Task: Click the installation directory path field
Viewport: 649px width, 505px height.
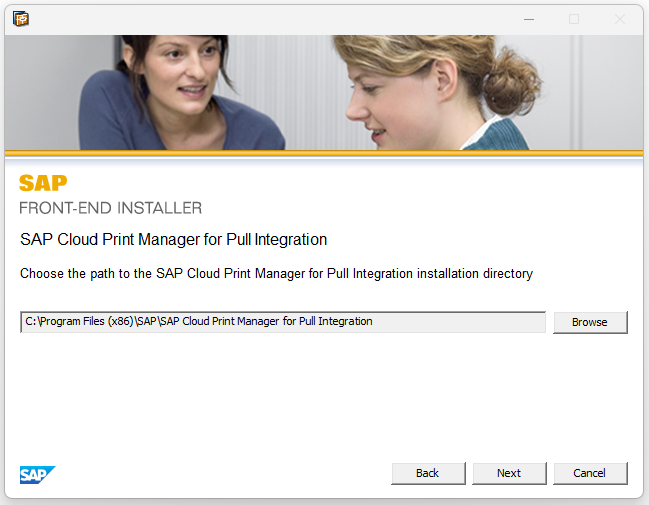Action: tap(283, 322)
